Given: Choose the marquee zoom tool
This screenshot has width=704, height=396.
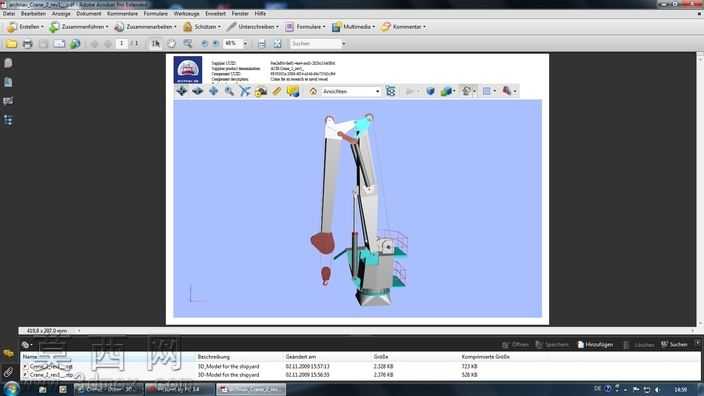Looking at the screenshot, I should (188, 44).
